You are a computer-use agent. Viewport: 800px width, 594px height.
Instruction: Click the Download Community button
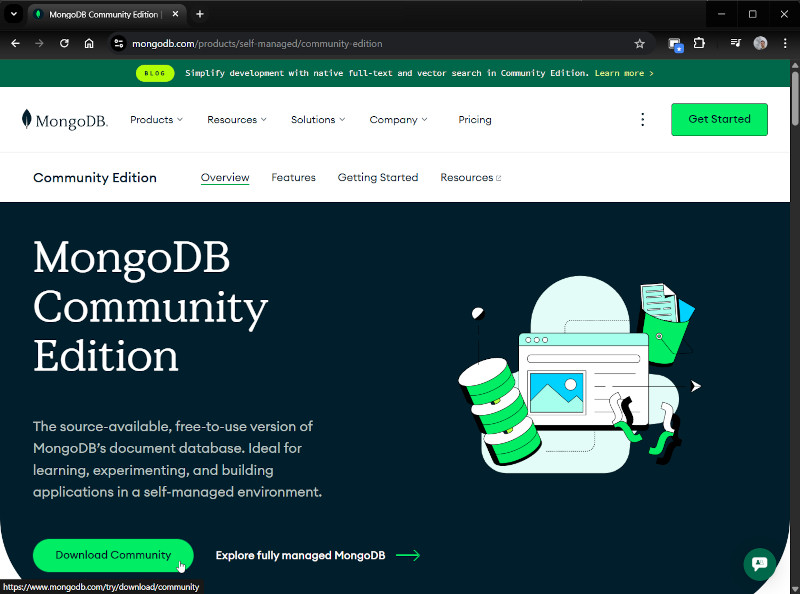click(112, 555)
